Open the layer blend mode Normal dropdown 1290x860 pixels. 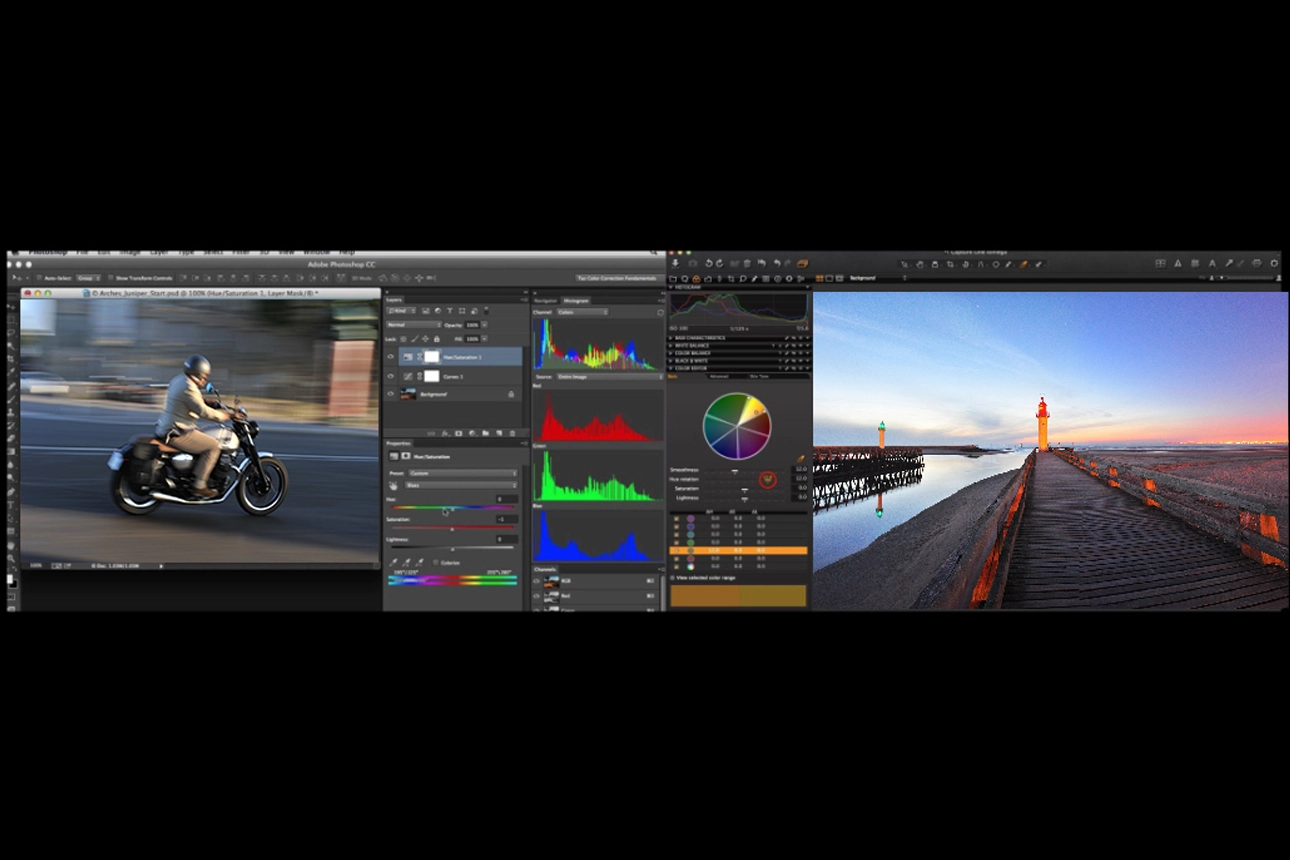pos(414,325)
